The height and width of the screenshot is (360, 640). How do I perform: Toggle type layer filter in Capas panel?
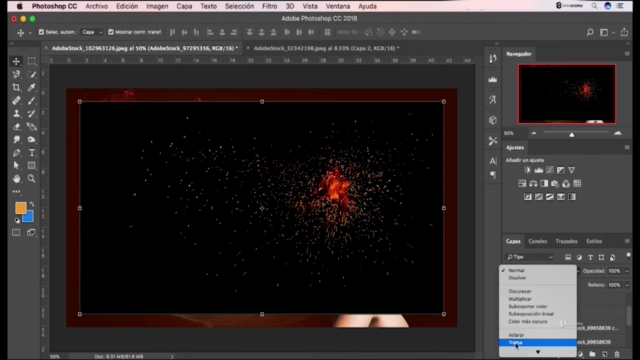point(590,257)
